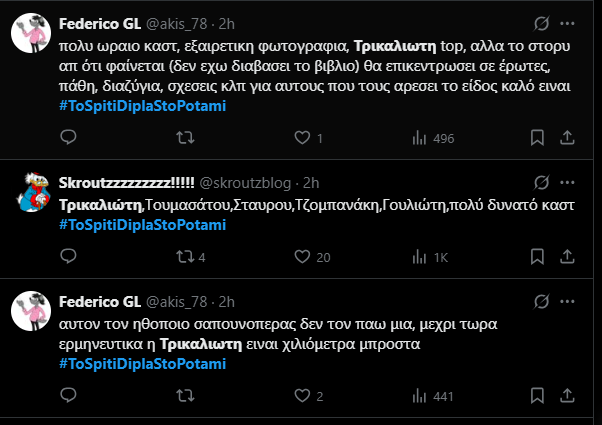Open Grok explain icon on Skroutzzzzzzzzz tweet
Image resolution: width=602 pixels, height=425 pixels.
(x=540, y=182)
